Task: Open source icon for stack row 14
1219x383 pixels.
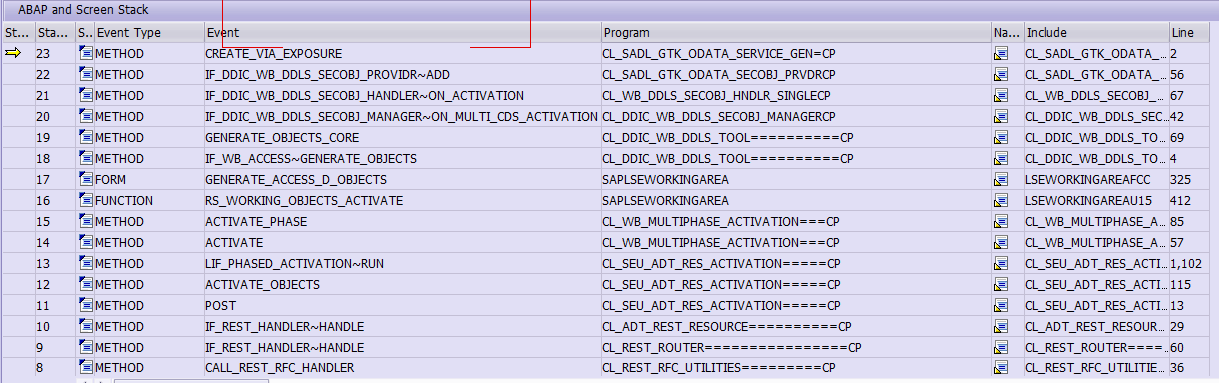Action: pyautogui.click(x=85, y=243)
